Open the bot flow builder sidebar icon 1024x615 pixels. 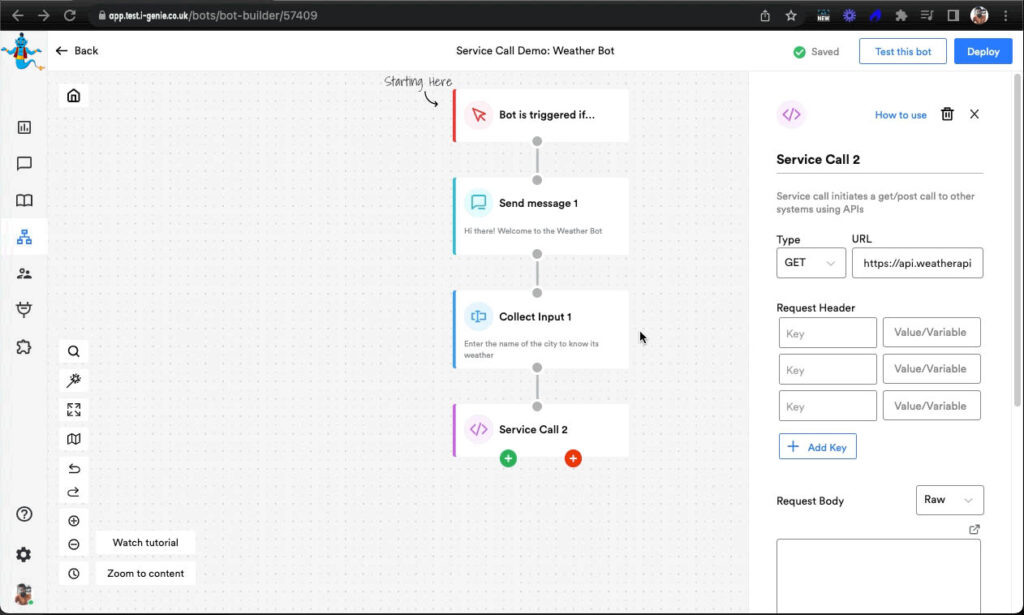[x=24, y=237]
